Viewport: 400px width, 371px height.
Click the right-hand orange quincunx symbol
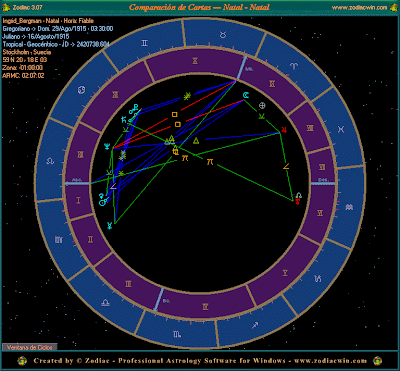pos(210,162)
